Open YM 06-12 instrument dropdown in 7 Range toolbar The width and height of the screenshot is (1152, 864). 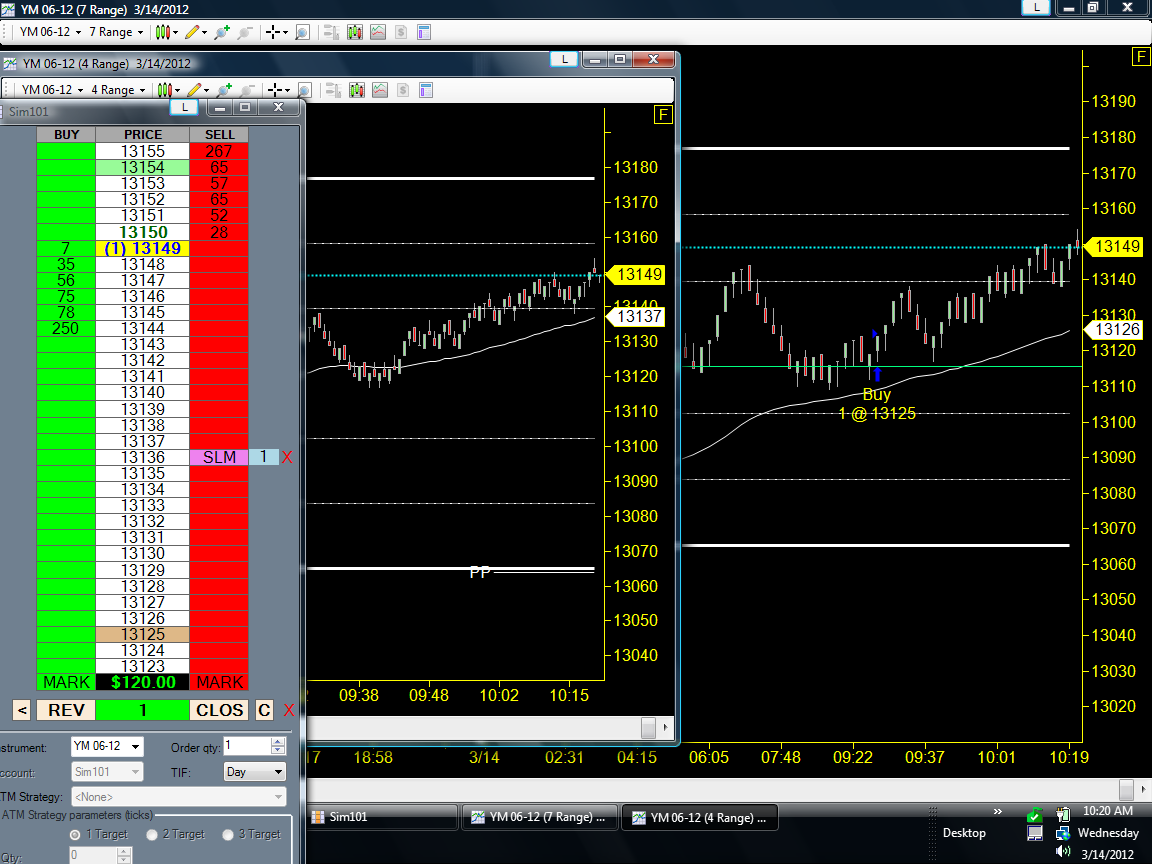tap(50, 32)
